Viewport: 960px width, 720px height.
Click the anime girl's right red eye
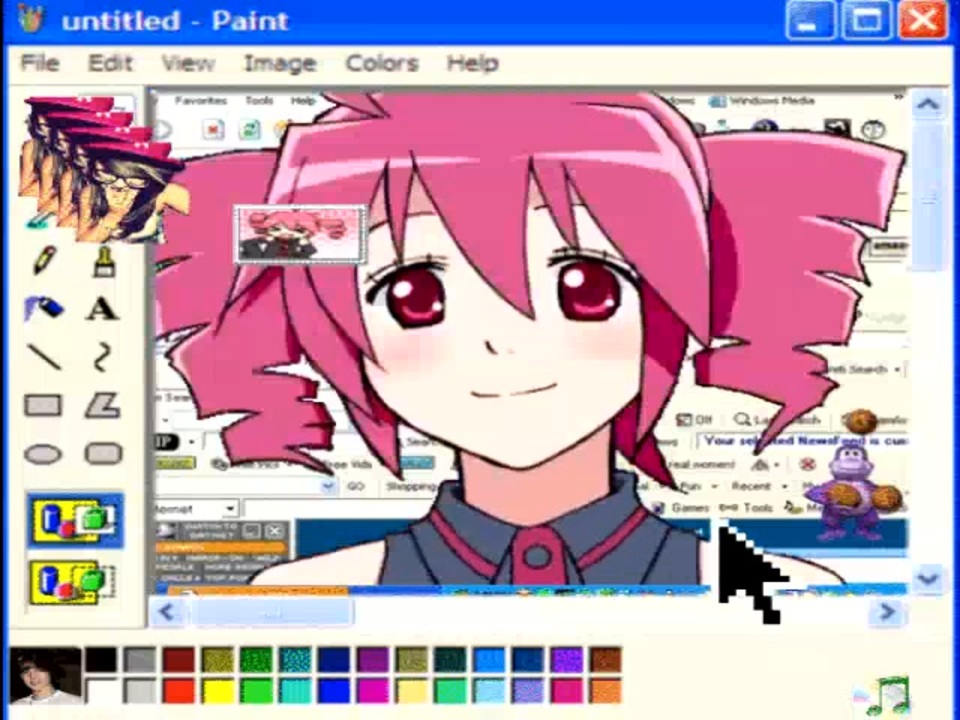[x=589, y=288]
